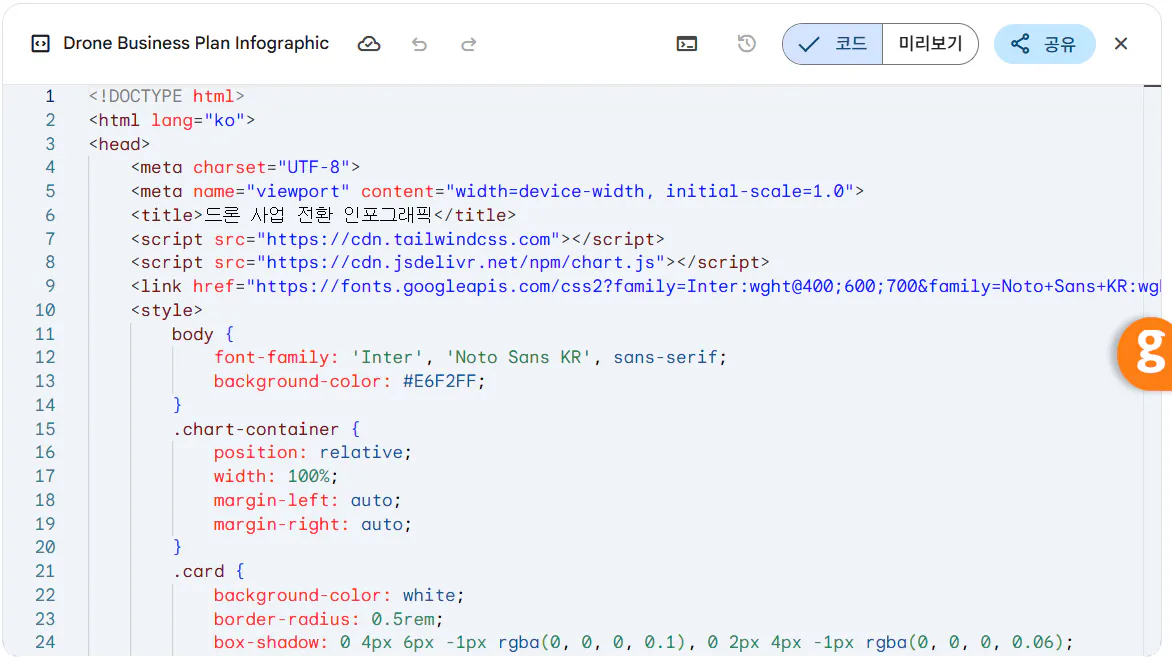The image size is (1172, 657).
Task: Click the margin-left: auto line
Action: coord(307,500)
